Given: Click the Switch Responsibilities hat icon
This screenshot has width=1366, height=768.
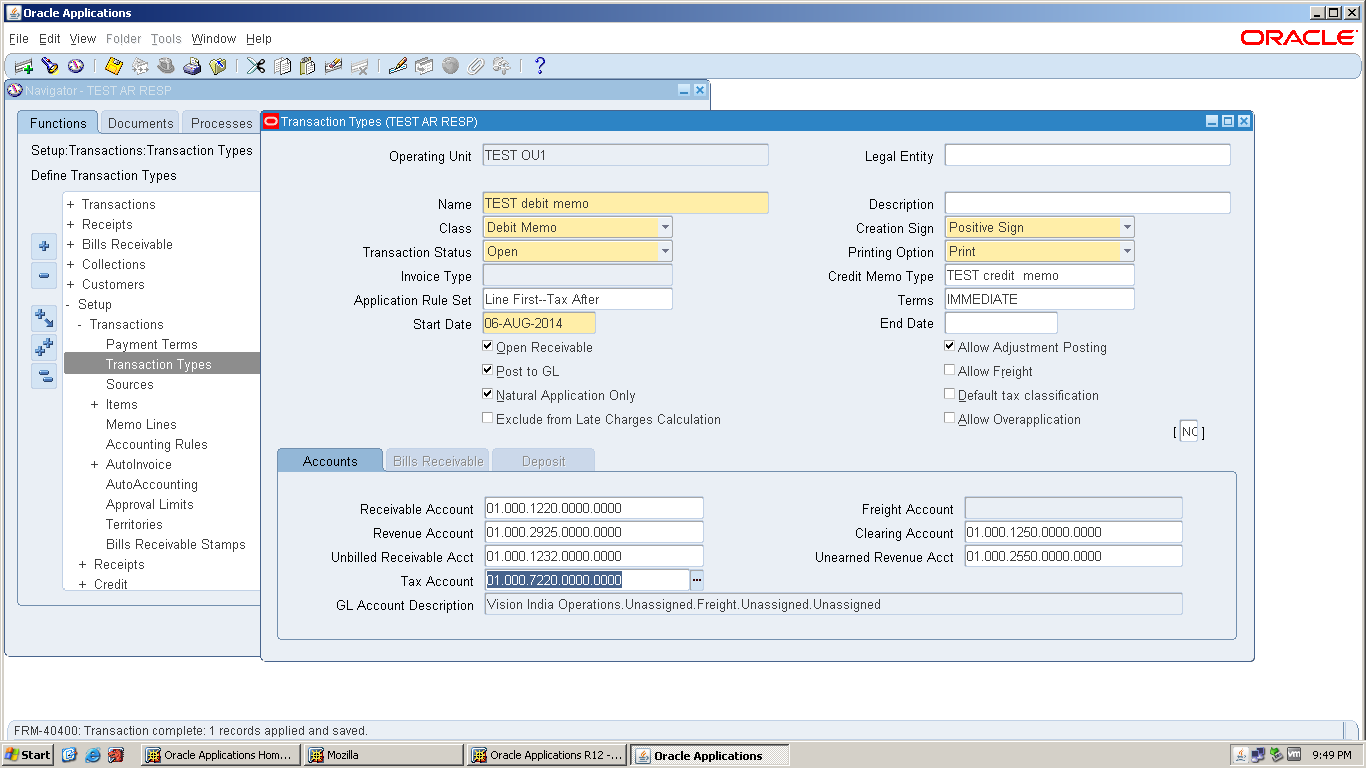Looking at the screenshot, I should (166, 66).
